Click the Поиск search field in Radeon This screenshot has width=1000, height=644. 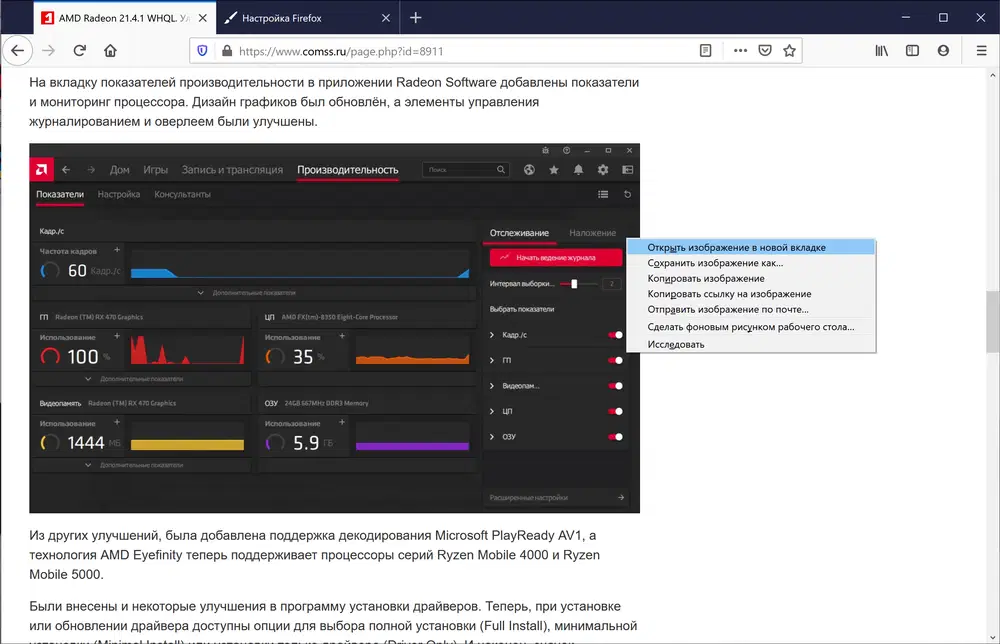click(x=466, y=170)
